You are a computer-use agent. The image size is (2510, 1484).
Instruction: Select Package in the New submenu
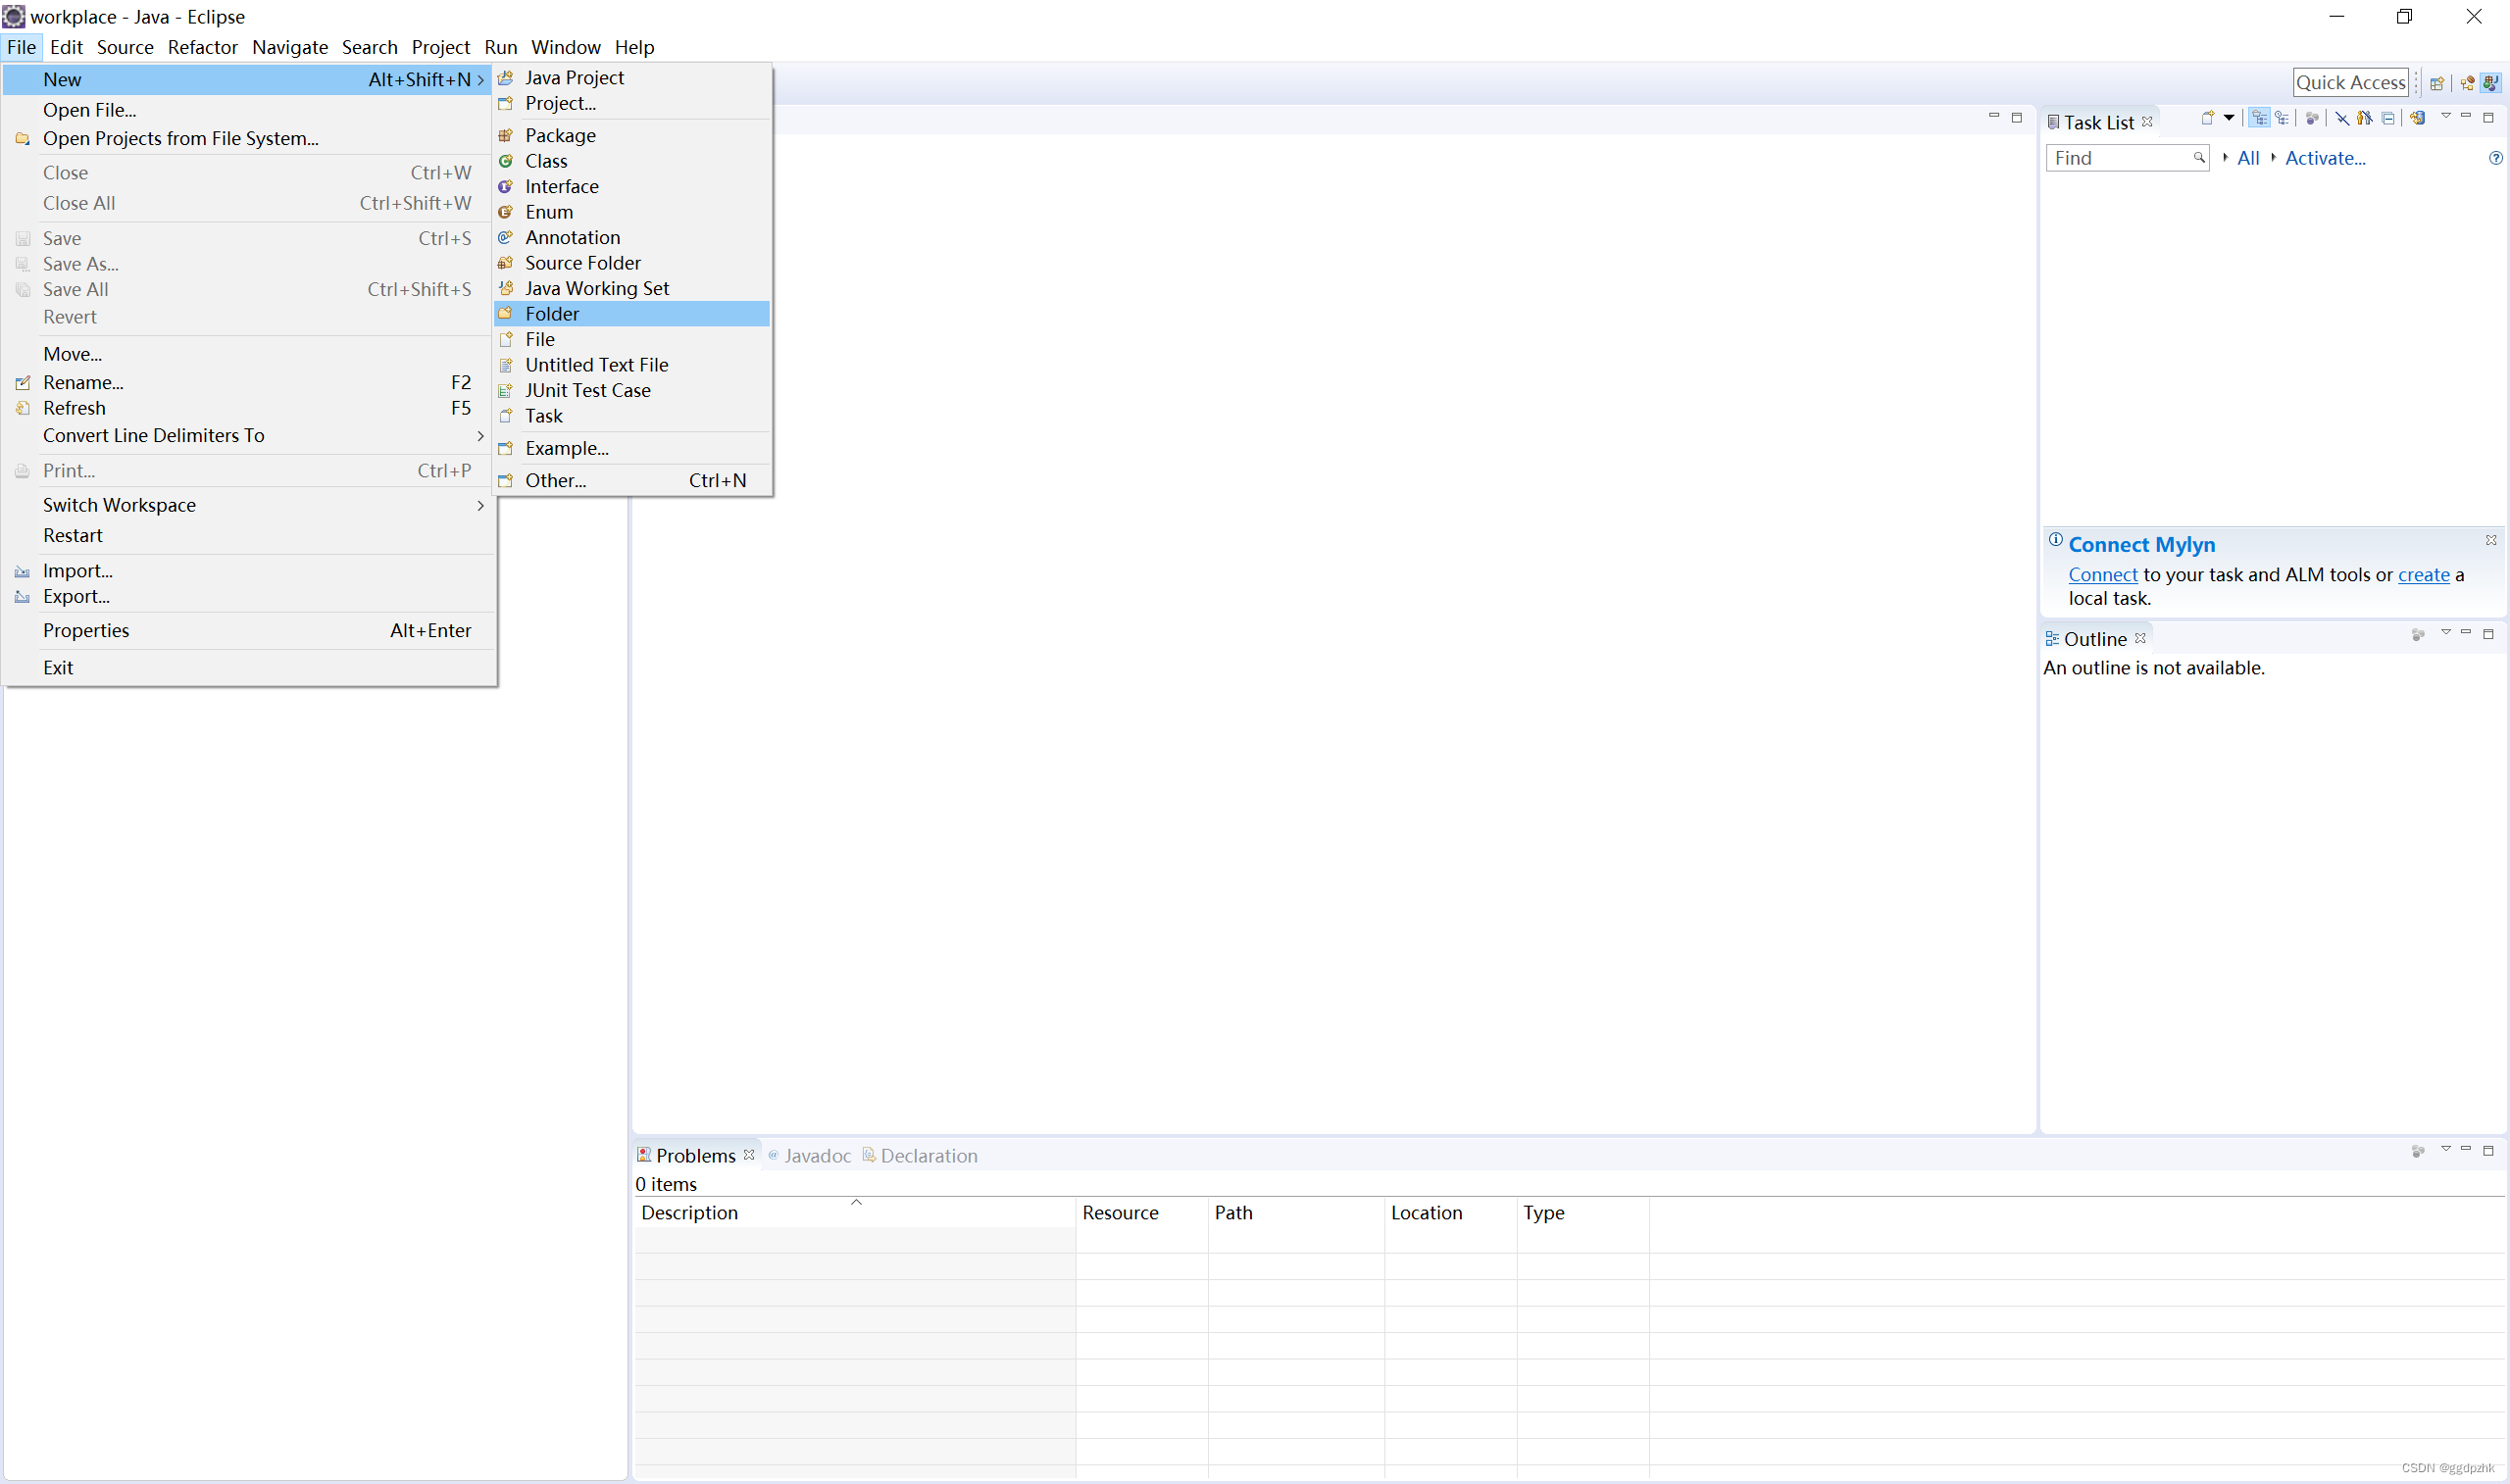click(x=632, y=135)
